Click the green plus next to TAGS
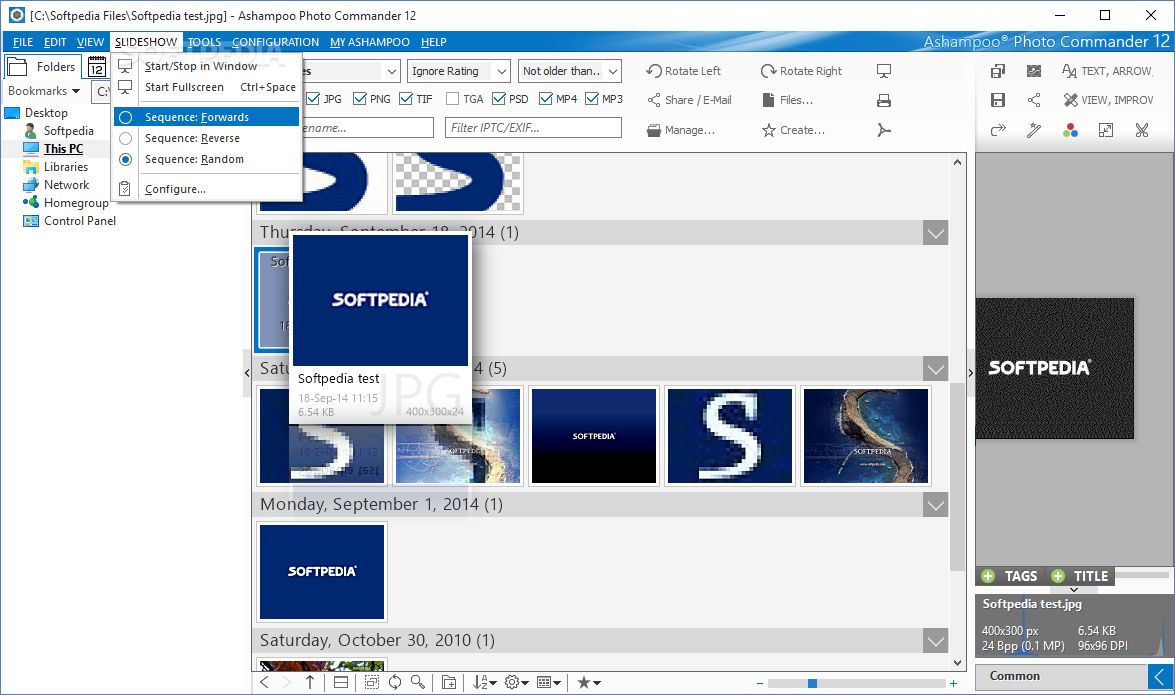 coord(988,576)
